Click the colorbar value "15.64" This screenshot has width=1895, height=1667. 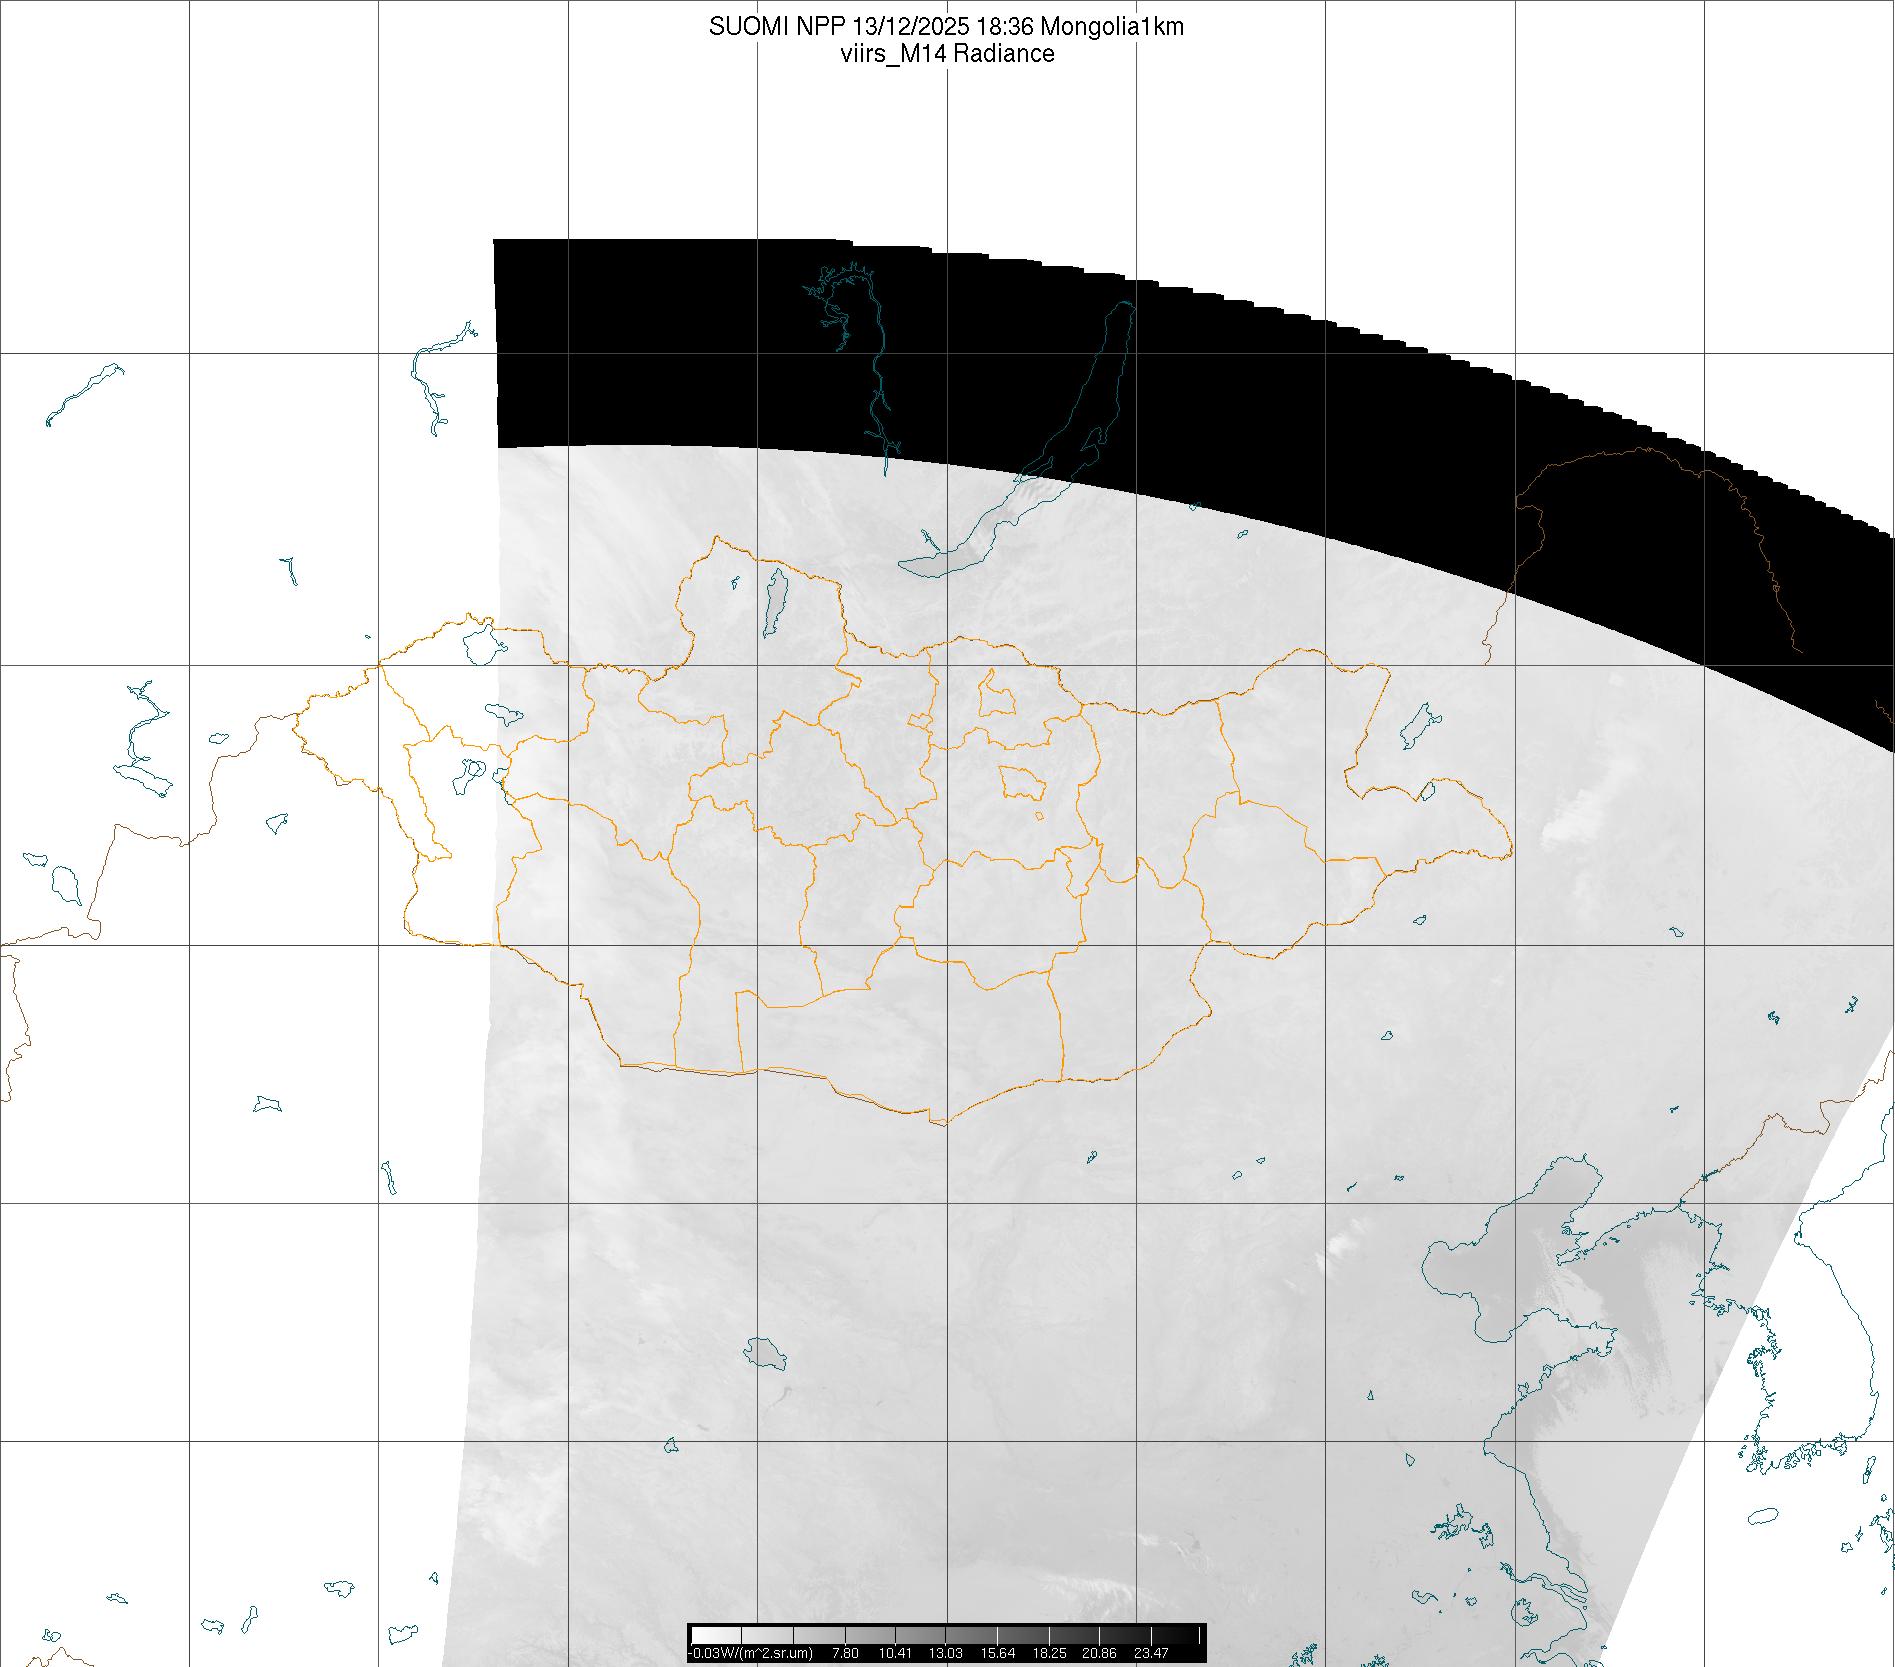tap(998, 1653)
